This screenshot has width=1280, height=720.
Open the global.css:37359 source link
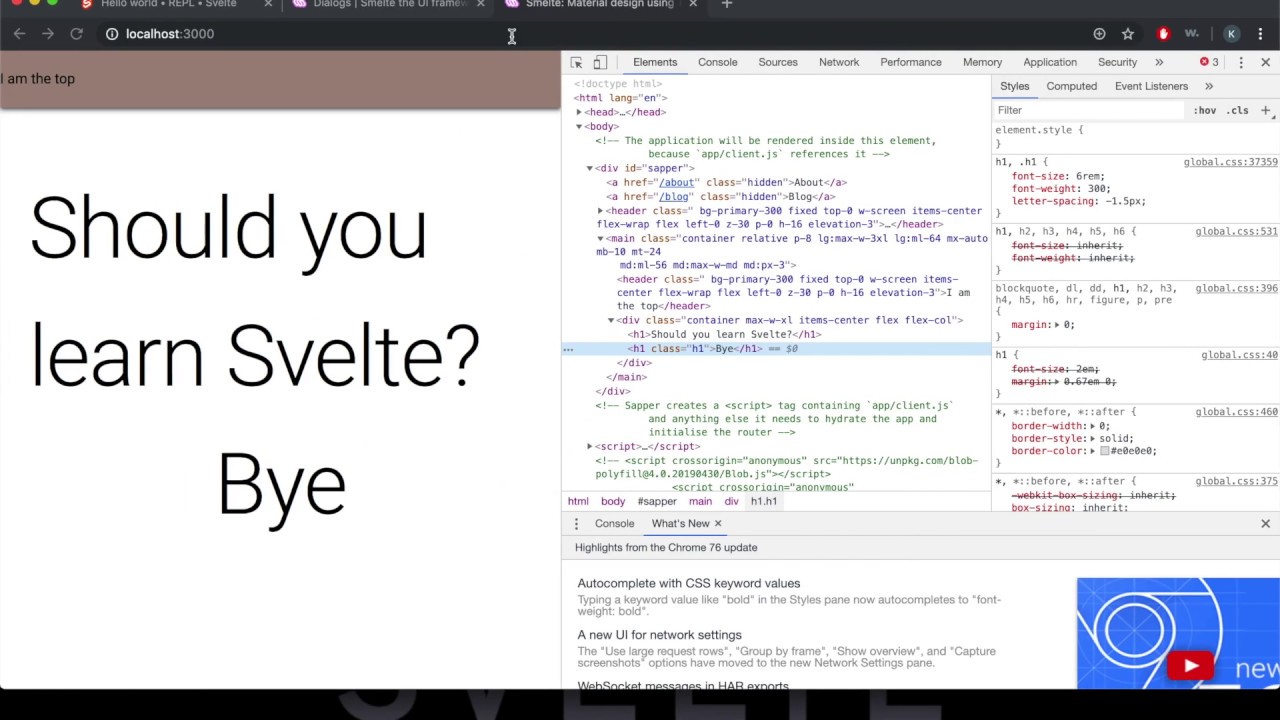[1230, 162]
